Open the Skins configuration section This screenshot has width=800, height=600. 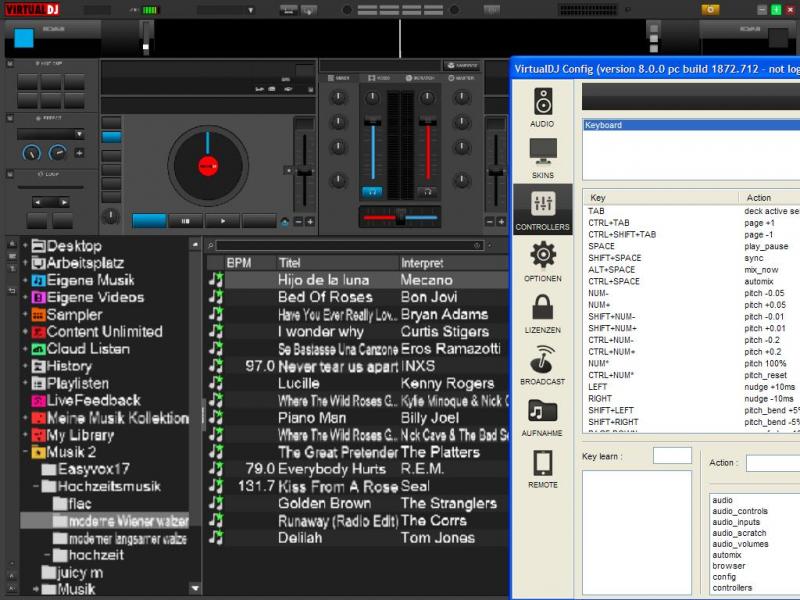coord(543,157)
